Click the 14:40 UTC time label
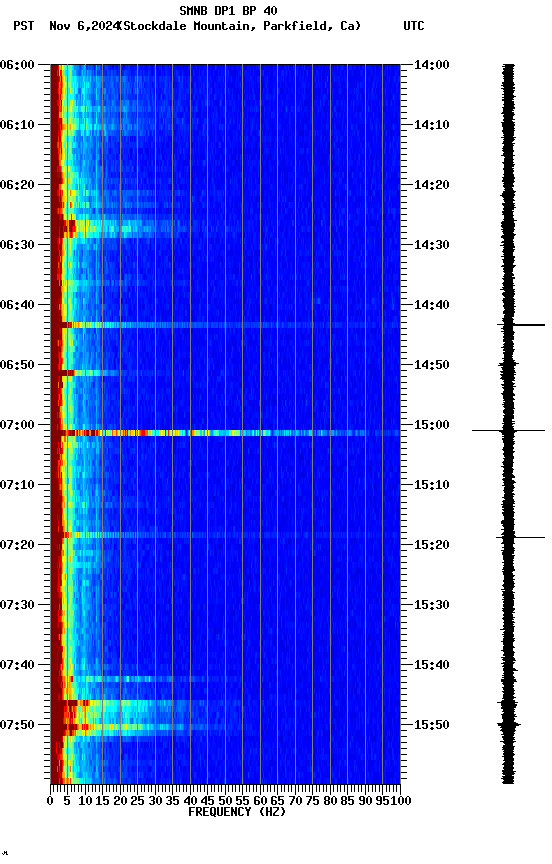 coord(432,305)
